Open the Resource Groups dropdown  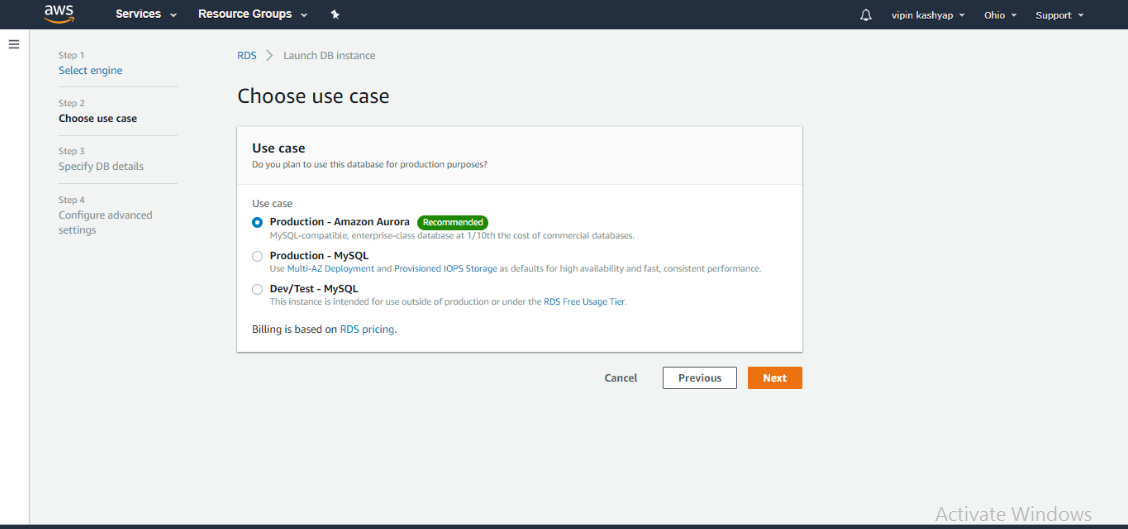pyautogui.click(x=253, y=15)
